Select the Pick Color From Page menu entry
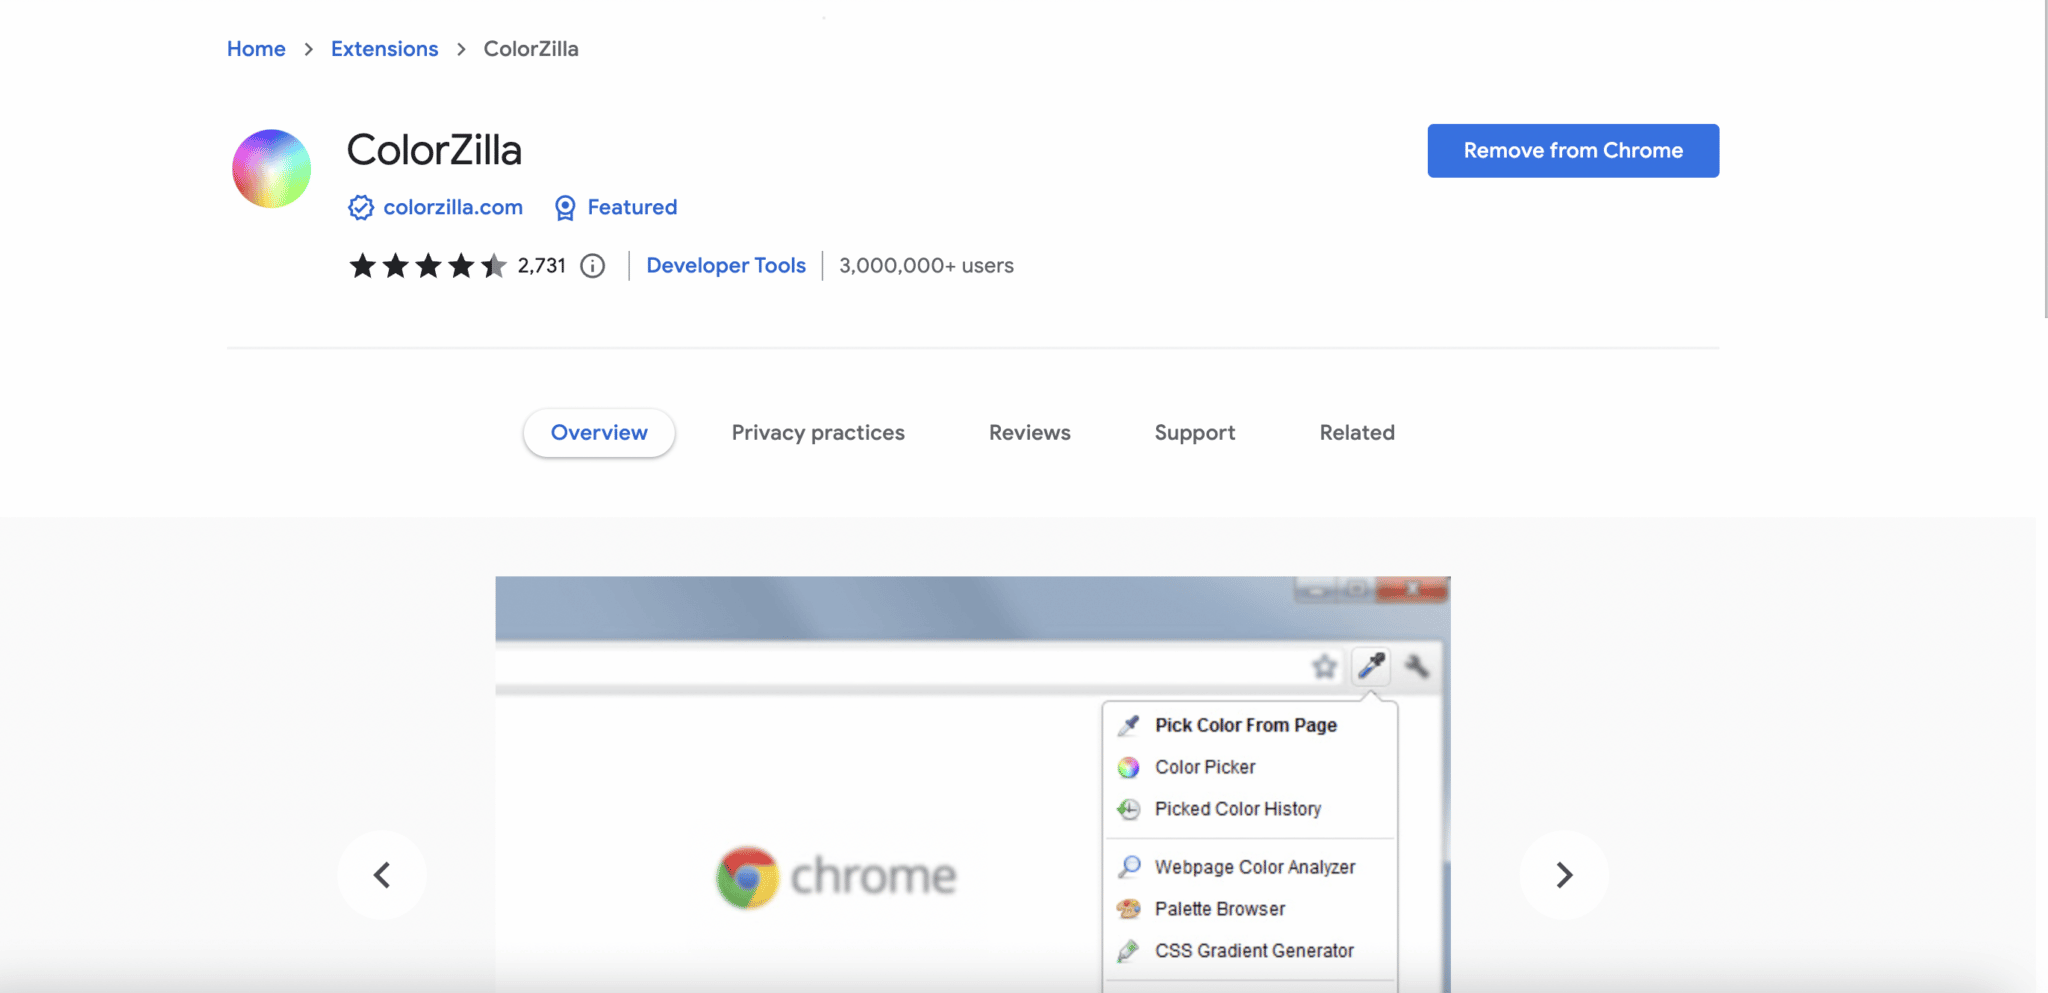The height and width of the screenshot is (993, 2048). click(x=1245, y=724)
